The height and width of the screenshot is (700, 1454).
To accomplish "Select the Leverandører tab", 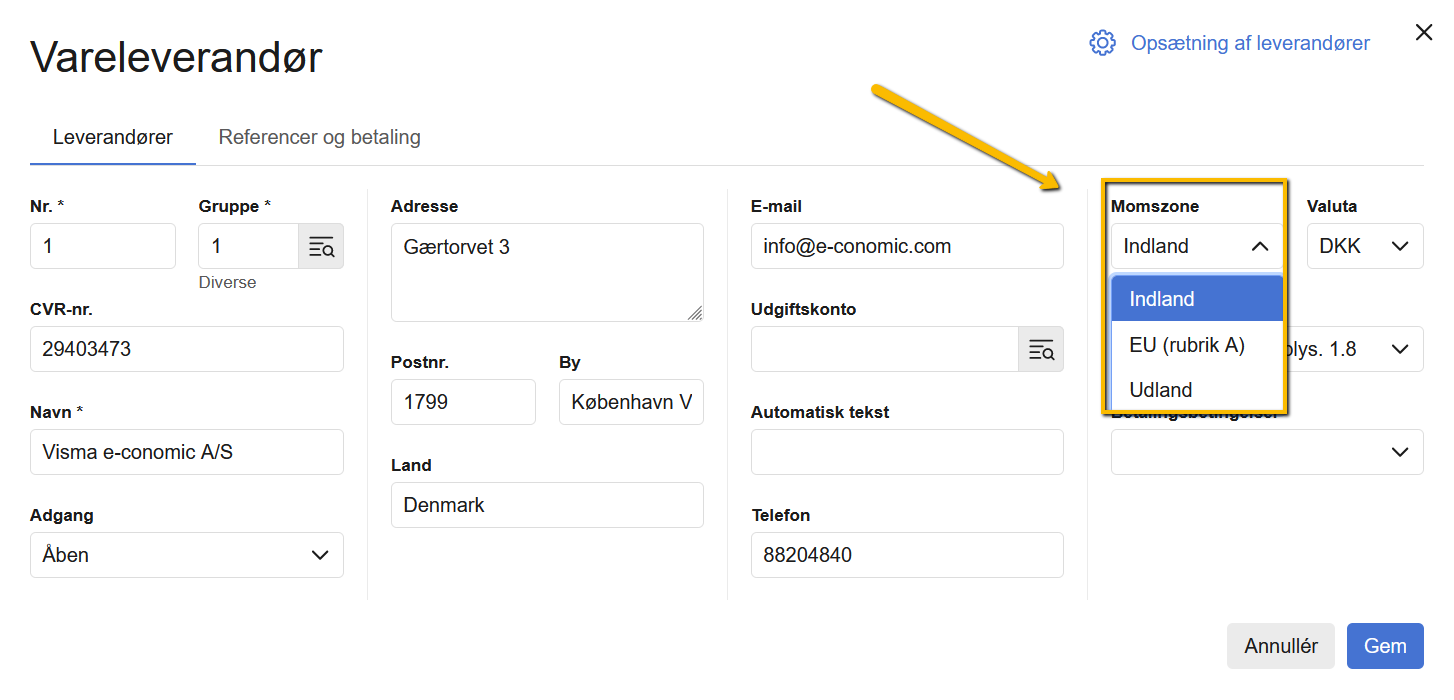I will click(112, 137).
